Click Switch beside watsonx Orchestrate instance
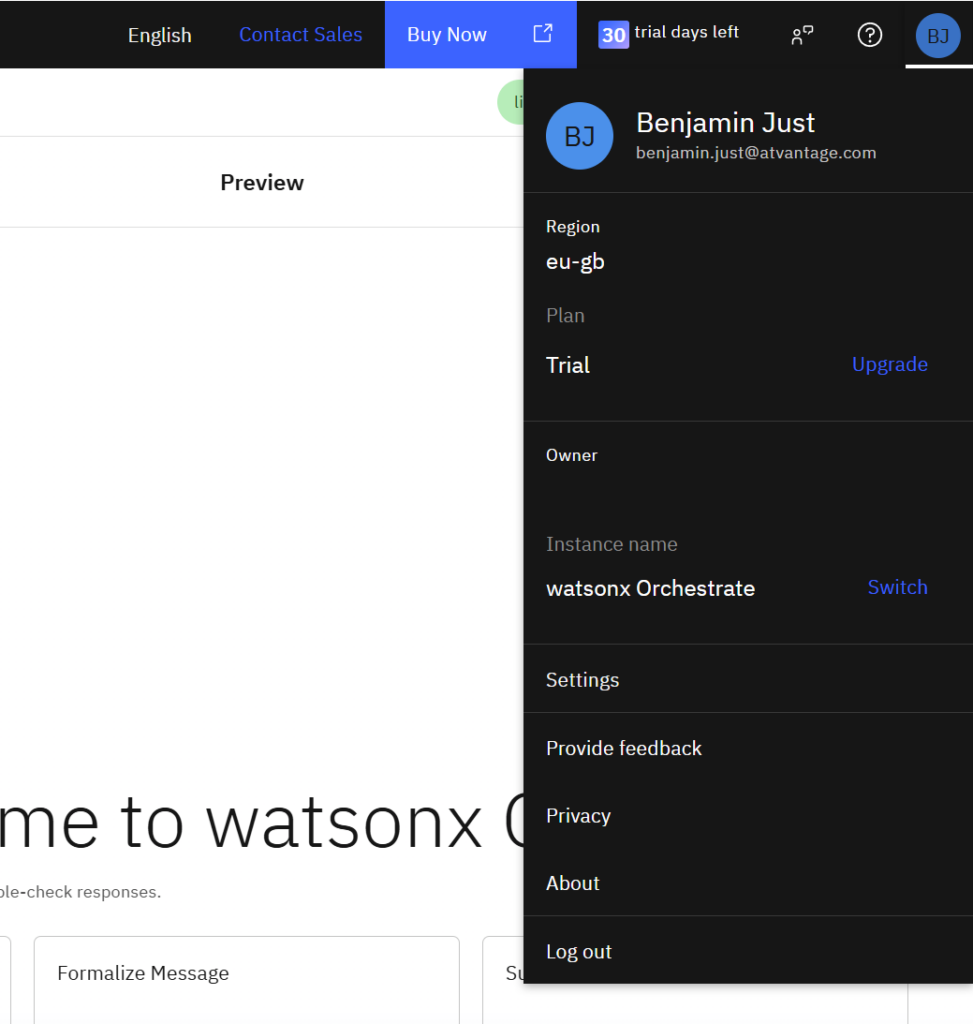This screenshot has height=1024, width=973. tap(897, 588)
